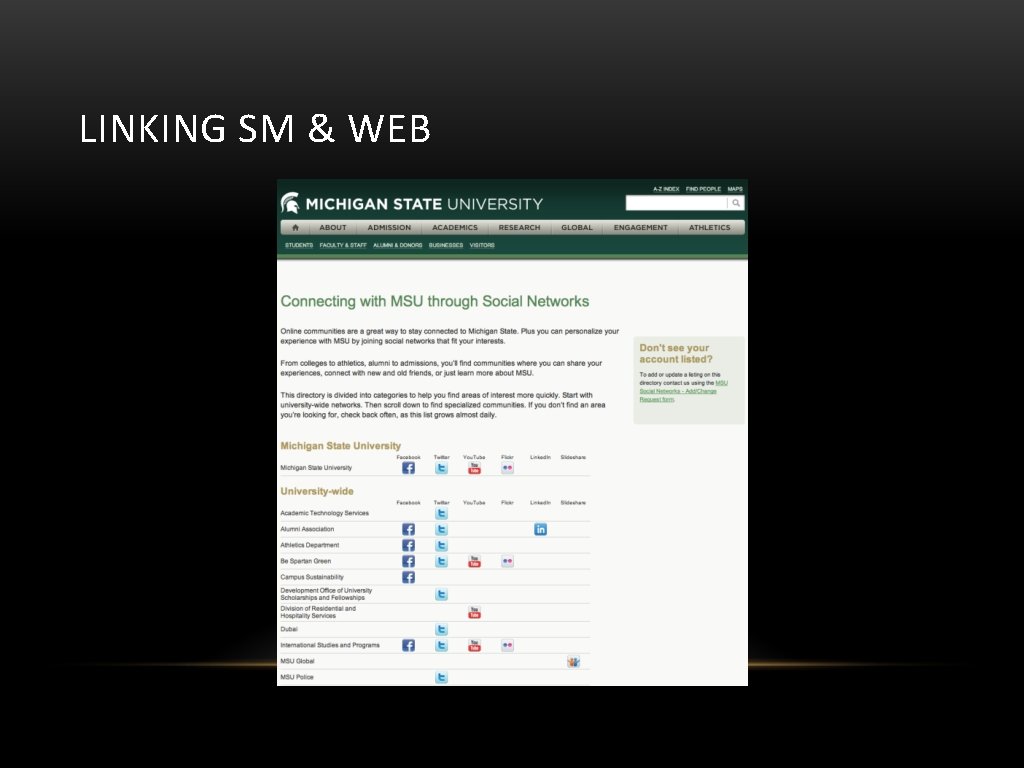Open MSU Global Slideshare icon
The image size is (1024, 768).
coord(573,662)
